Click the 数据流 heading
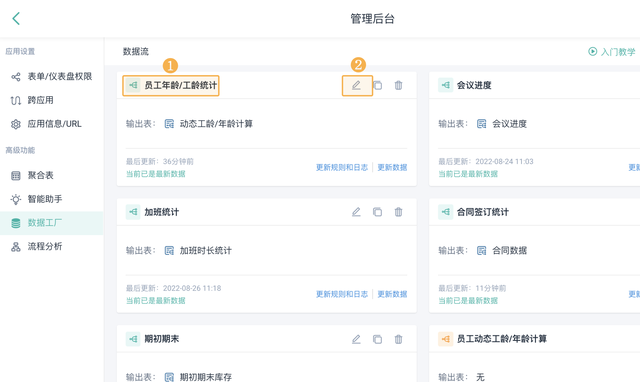Screen dimensions: 640x382 (x=136, y=51)
